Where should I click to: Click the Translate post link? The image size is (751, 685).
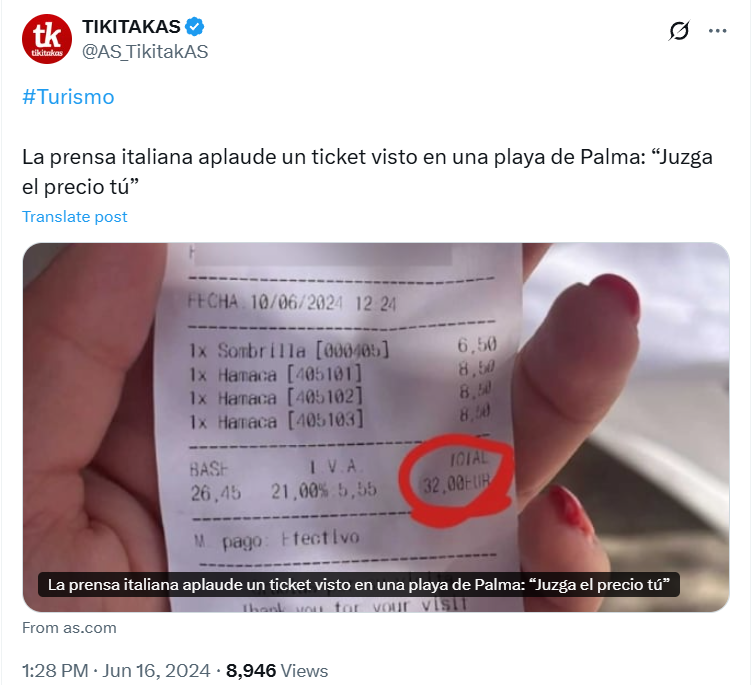tap(75, 217)
